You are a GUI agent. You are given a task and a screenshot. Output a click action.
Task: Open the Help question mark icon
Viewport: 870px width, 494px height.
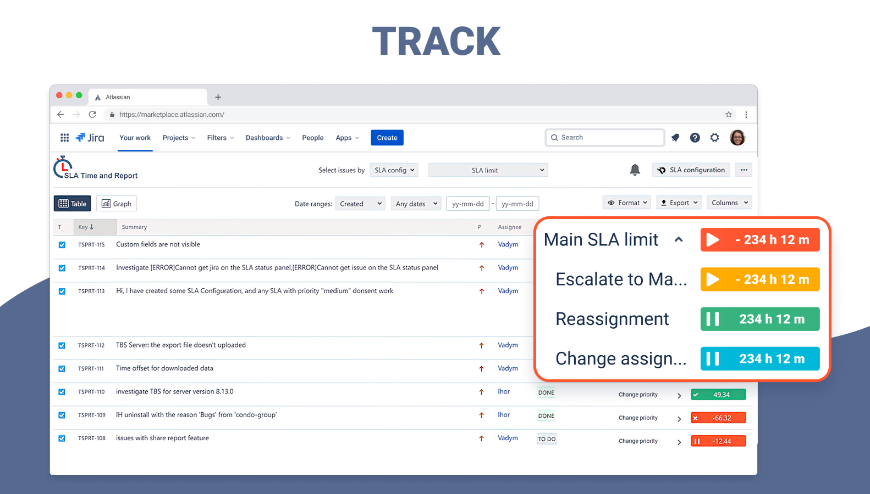(695, 138)
